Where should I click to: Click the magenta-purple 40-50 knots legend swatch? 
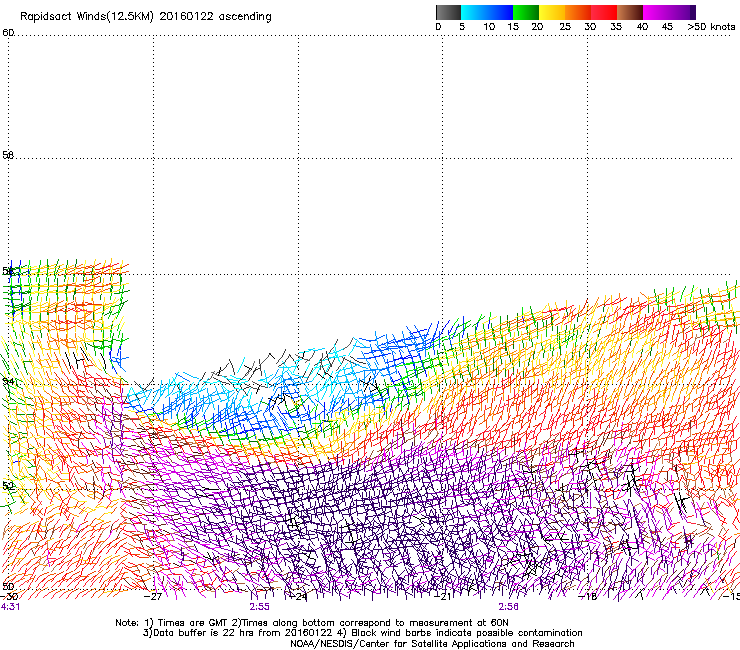[x=669, y=12]
